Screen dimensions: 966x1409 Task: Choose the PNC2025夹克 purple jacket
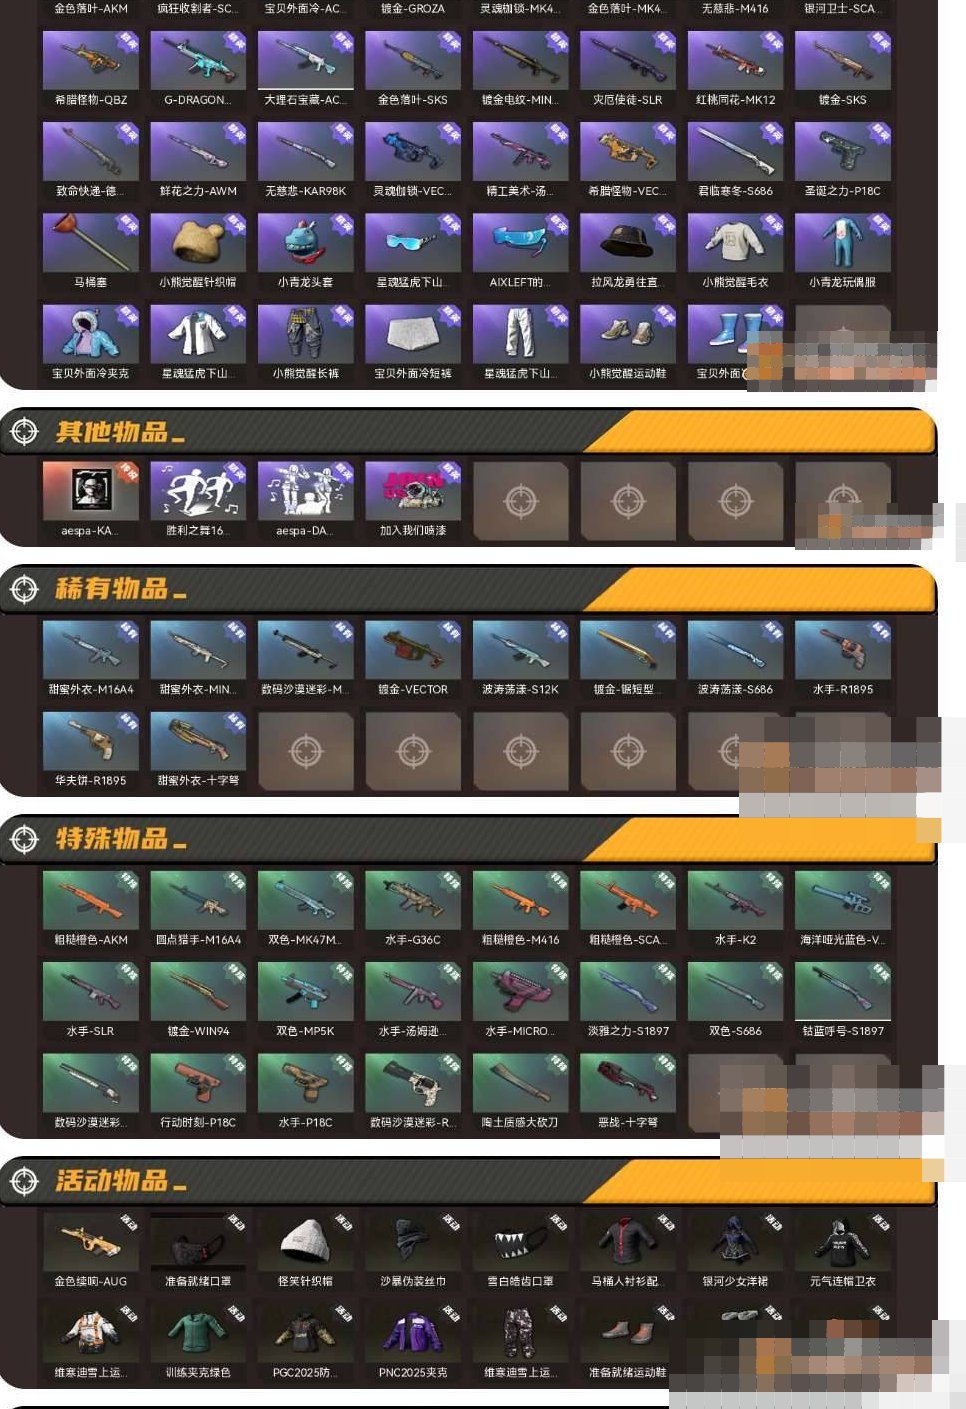tap(413, 1342)
